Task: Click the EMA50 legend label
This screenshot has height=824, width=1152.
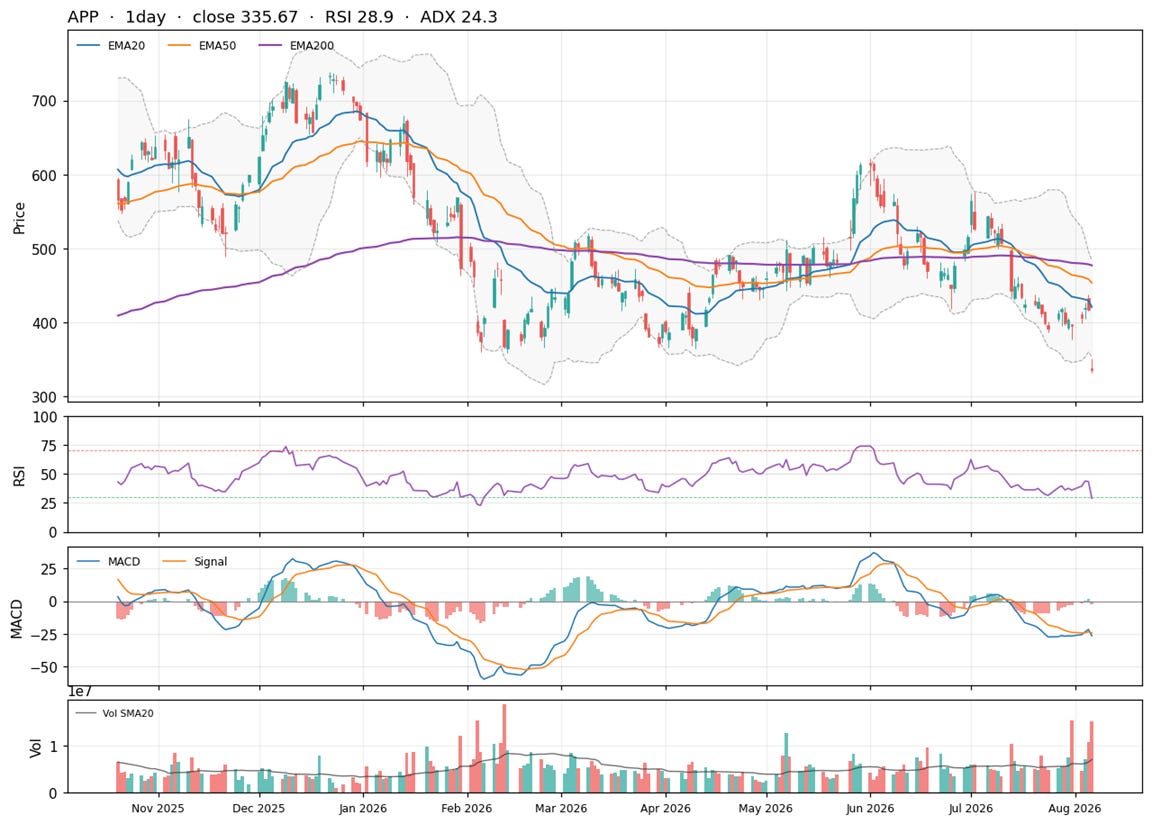Action: click(x=217, y=46)
